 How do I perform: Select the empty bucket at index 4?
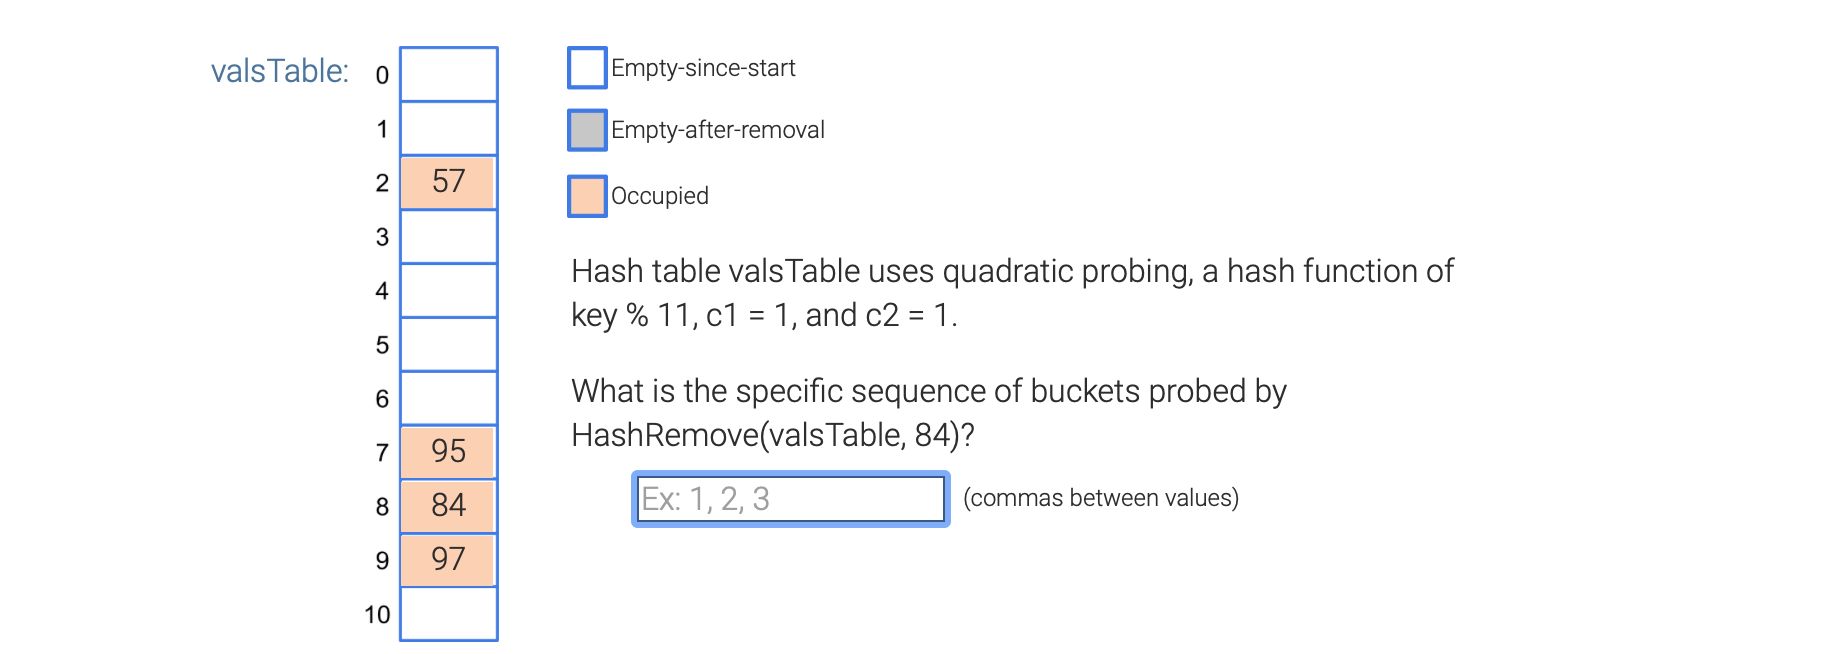point(447,290)
